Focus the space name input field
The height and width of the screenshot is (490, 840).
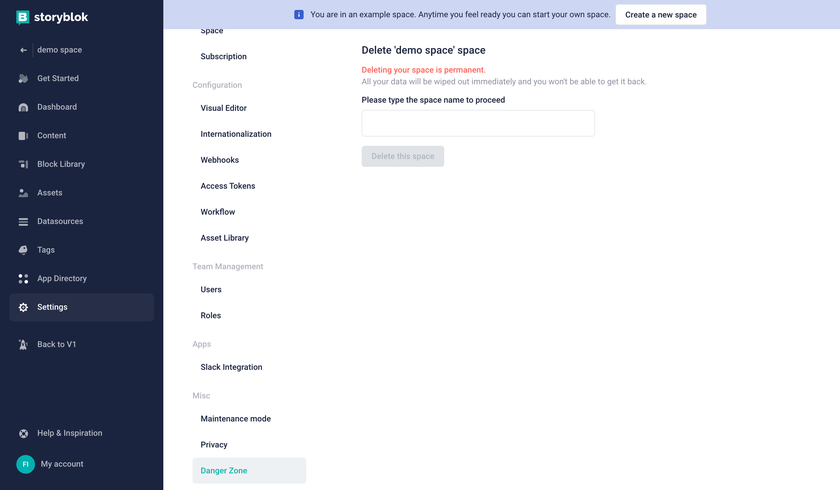click(x=478, y=123)
